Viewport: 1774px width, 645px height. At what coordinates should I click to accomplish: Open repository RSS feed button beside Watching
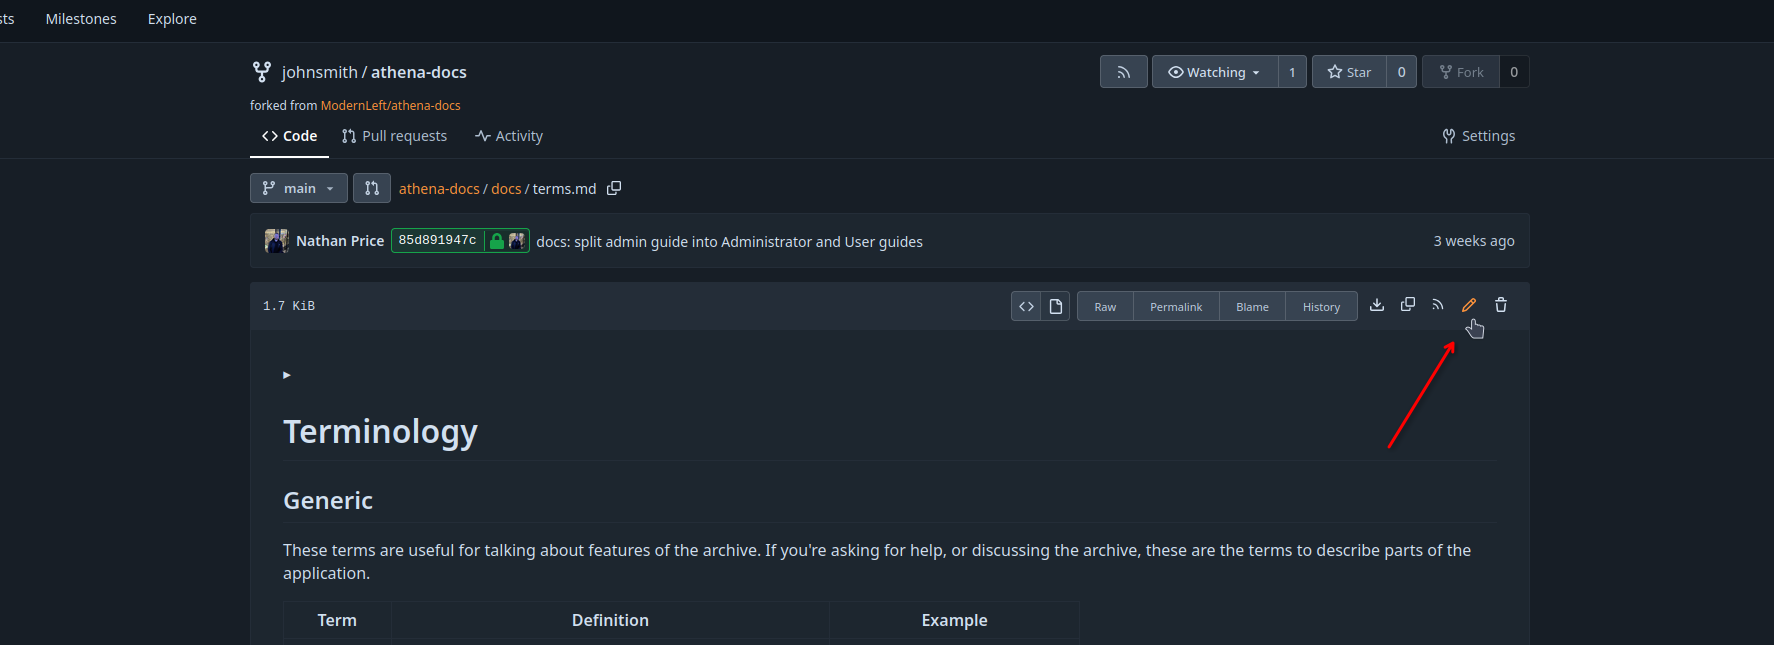(x=1124, y=72)
